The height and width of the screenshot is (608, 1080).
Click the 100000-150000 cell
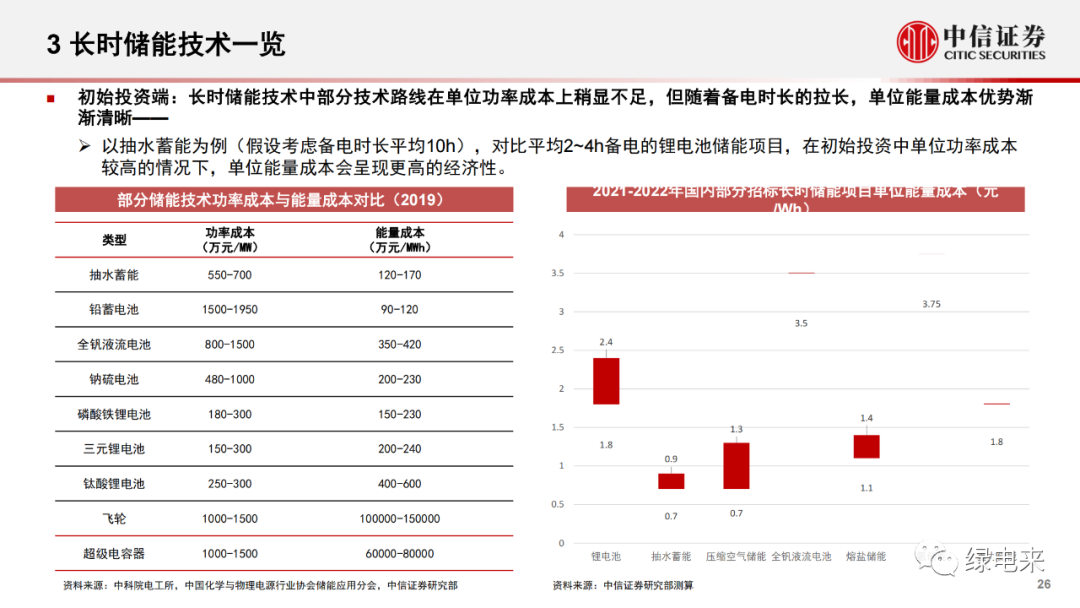[399, 519]
